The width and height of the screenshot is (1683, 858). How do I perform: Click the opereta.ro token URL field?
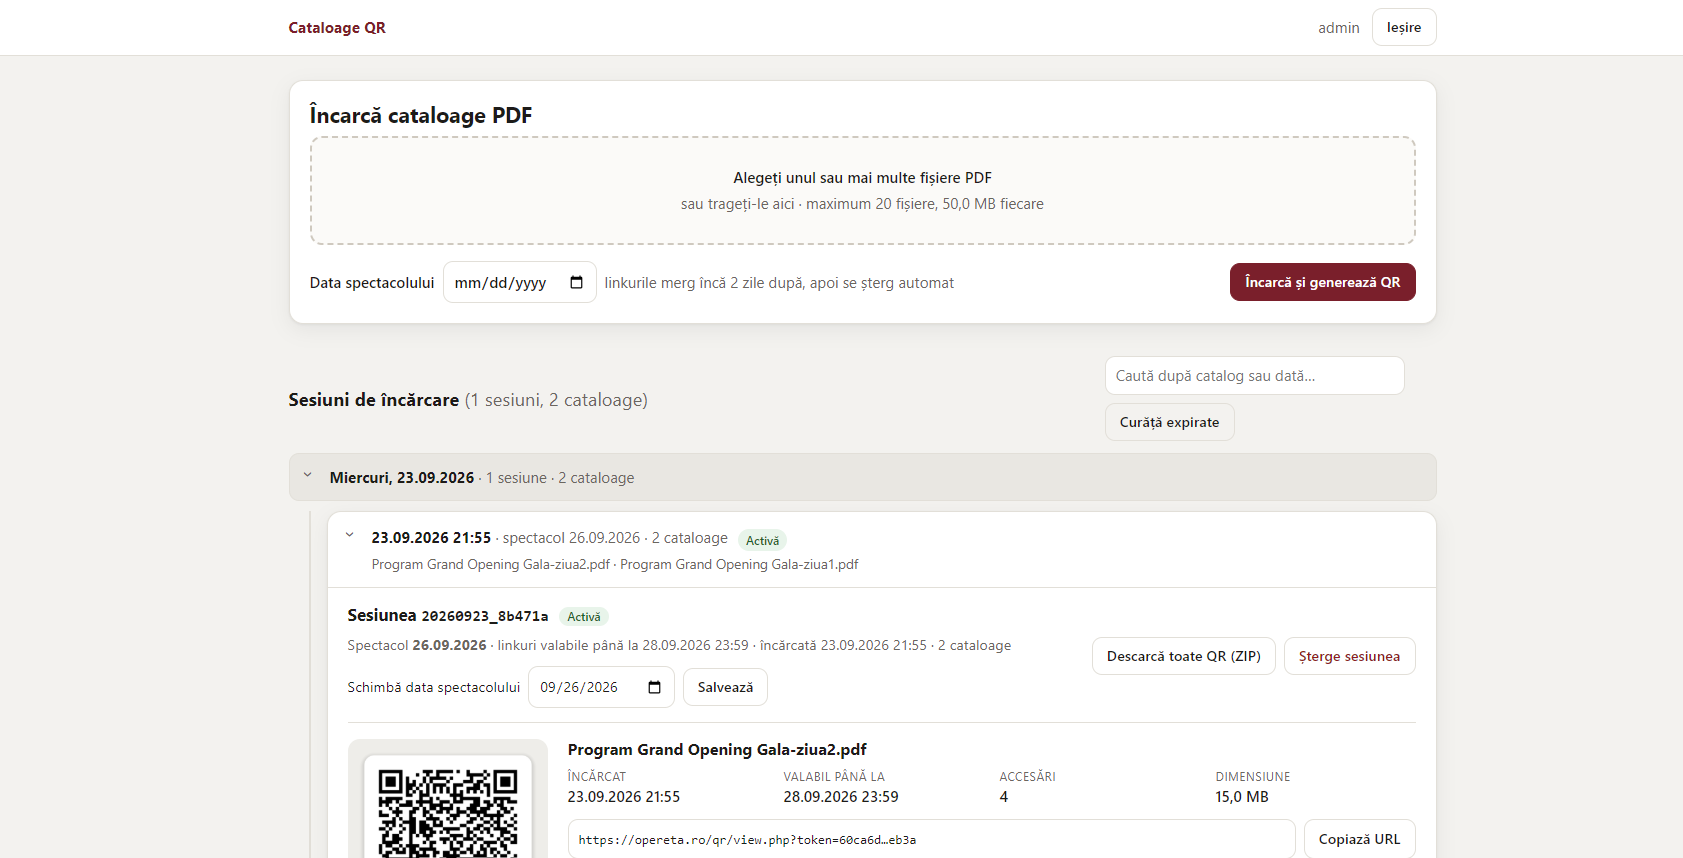[x=931, y=839]
